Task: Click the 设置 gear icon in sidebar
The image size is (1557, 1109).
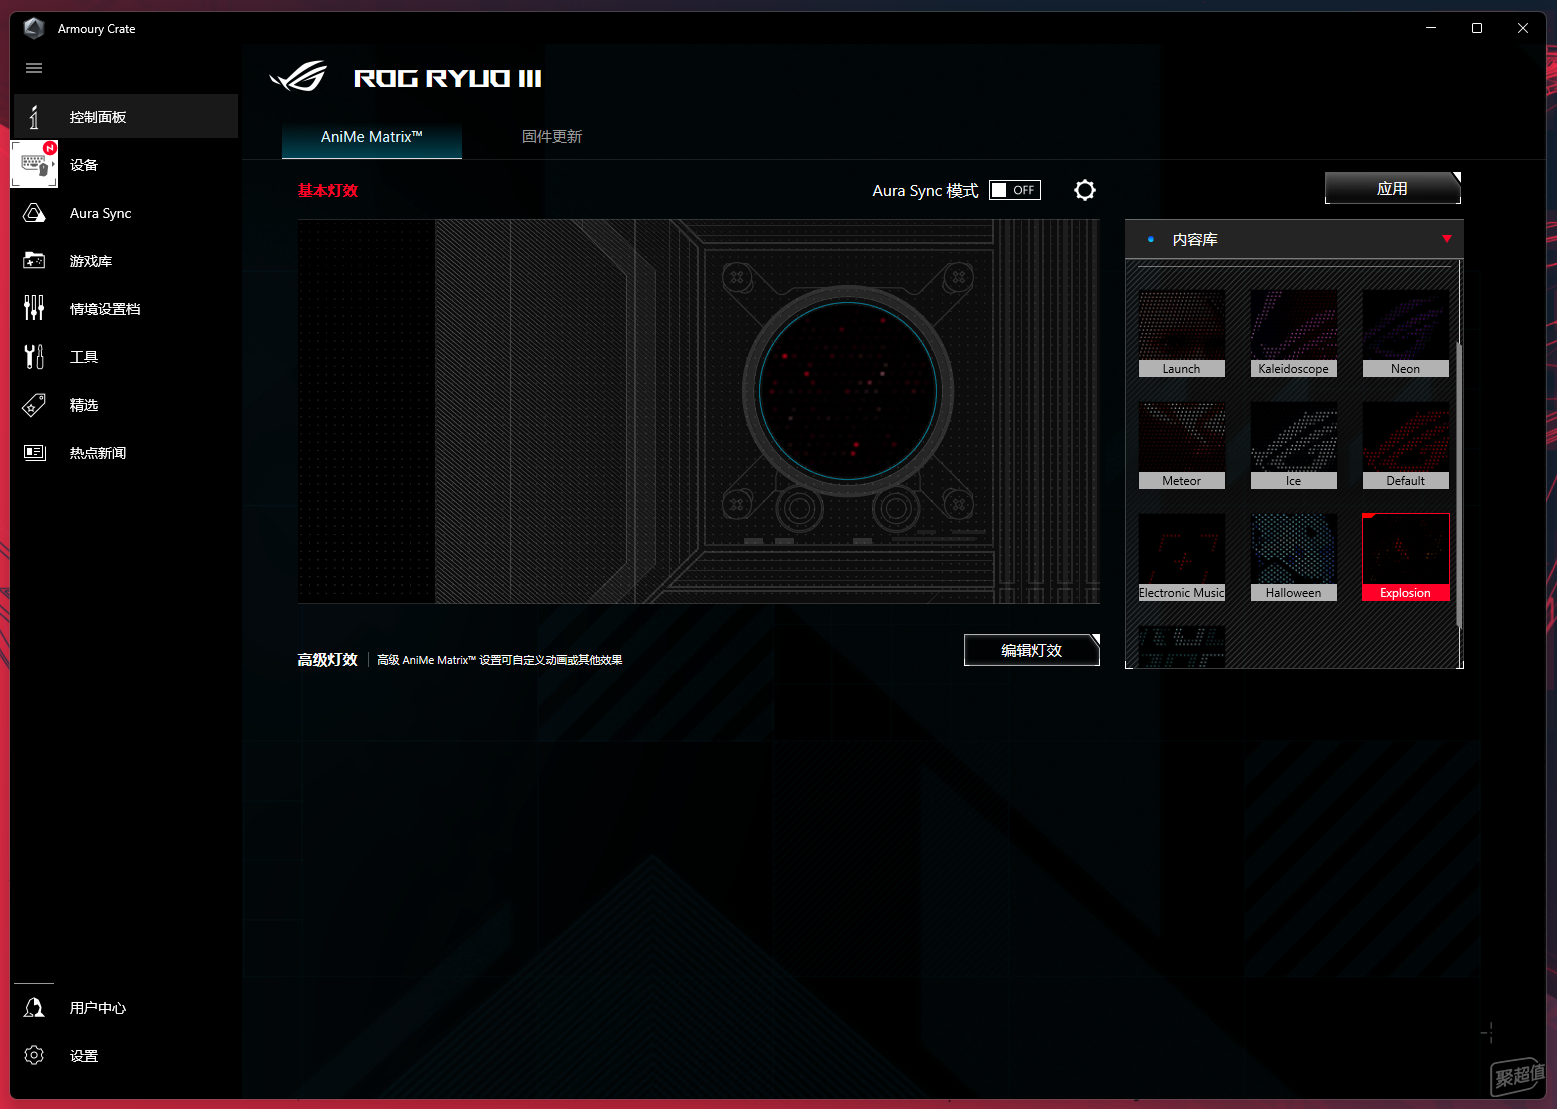Action: (x=34, y=1055)
